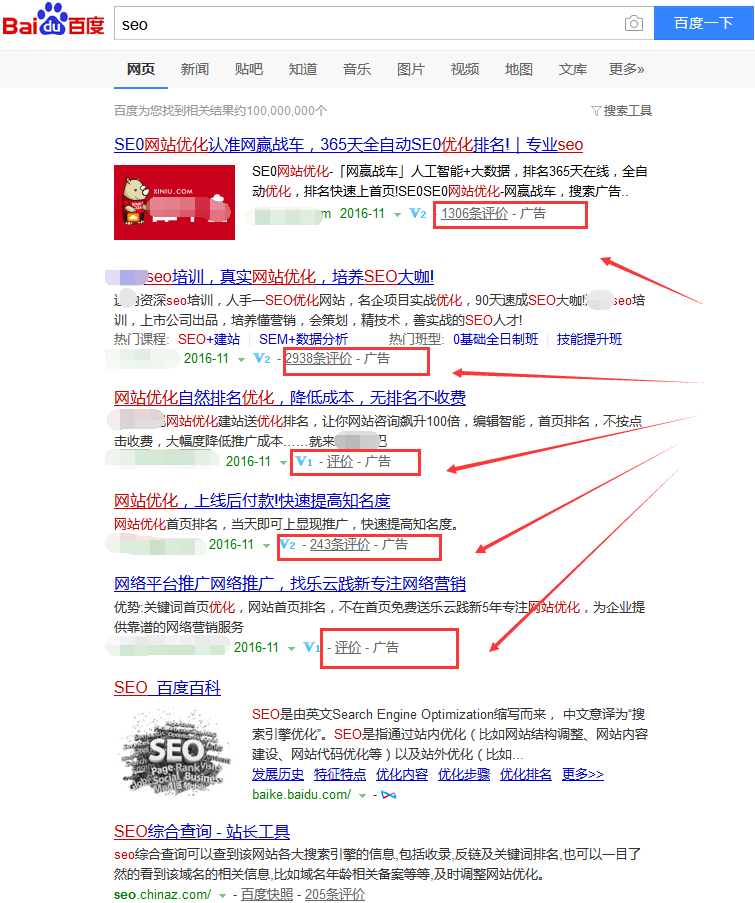Open 网站优化，上线后付款 result title
Image resolution: width=755 pixels, height=903 pixels.
click(x=252, y=501)
